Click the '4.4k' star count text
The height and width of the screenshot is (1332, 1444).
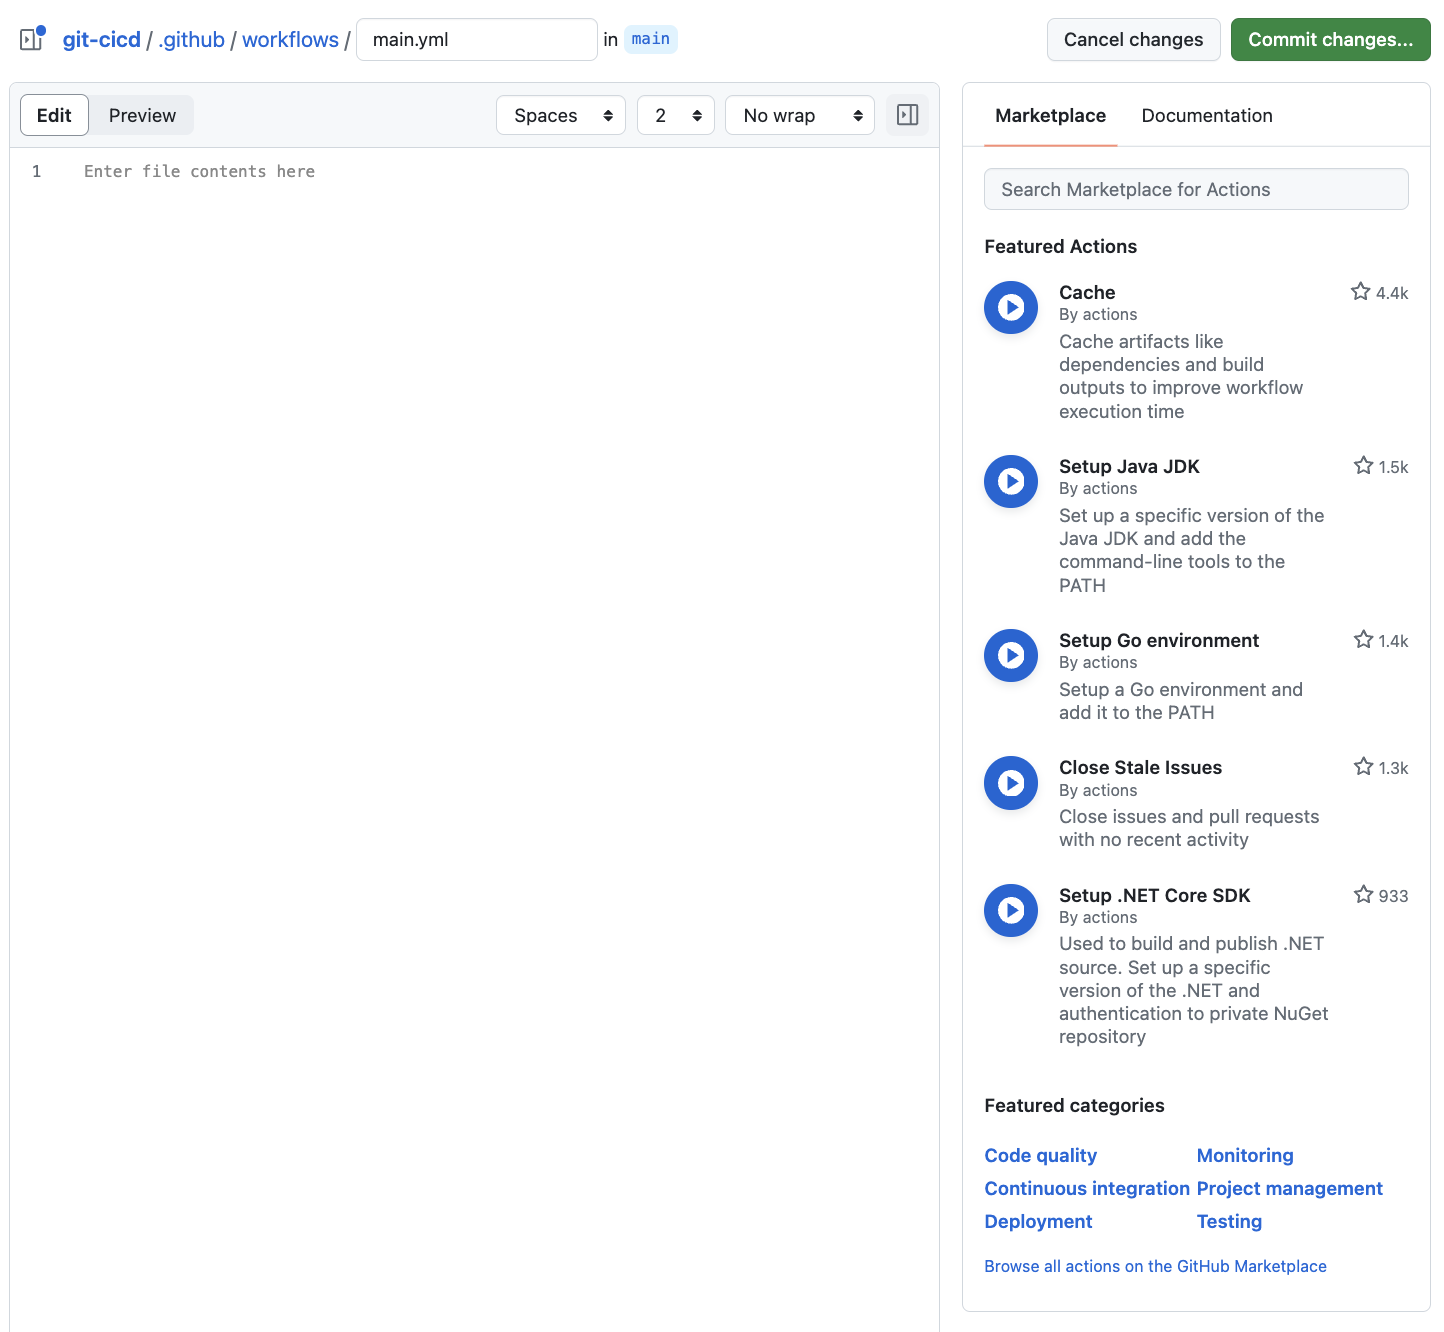coord(1392,293)
